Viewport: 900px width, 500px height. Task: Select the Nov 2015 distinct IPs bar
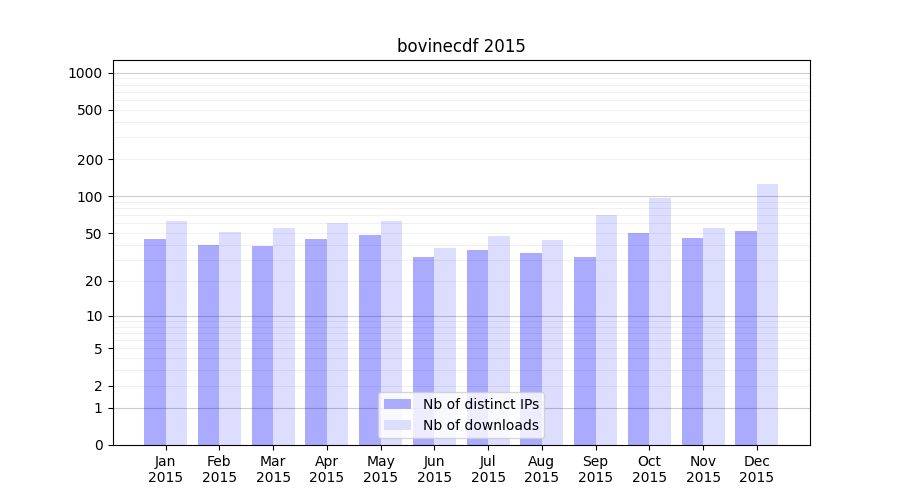(692, 341)
